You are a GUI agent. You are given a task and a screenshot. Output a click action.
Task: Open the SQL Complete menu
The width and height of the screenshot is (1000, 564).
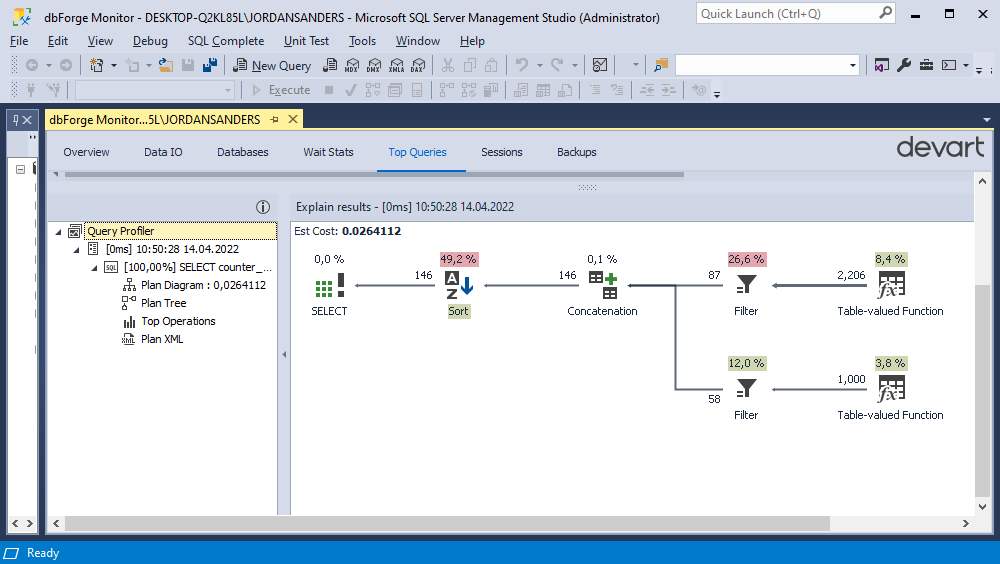click(226, 41)
